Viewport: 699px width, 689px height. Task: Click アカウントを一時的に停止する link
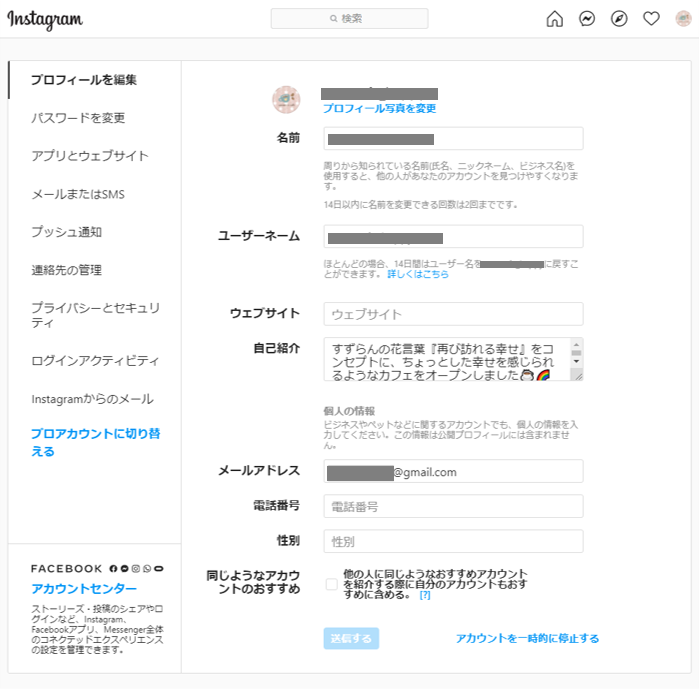click(x=527, y=639)
